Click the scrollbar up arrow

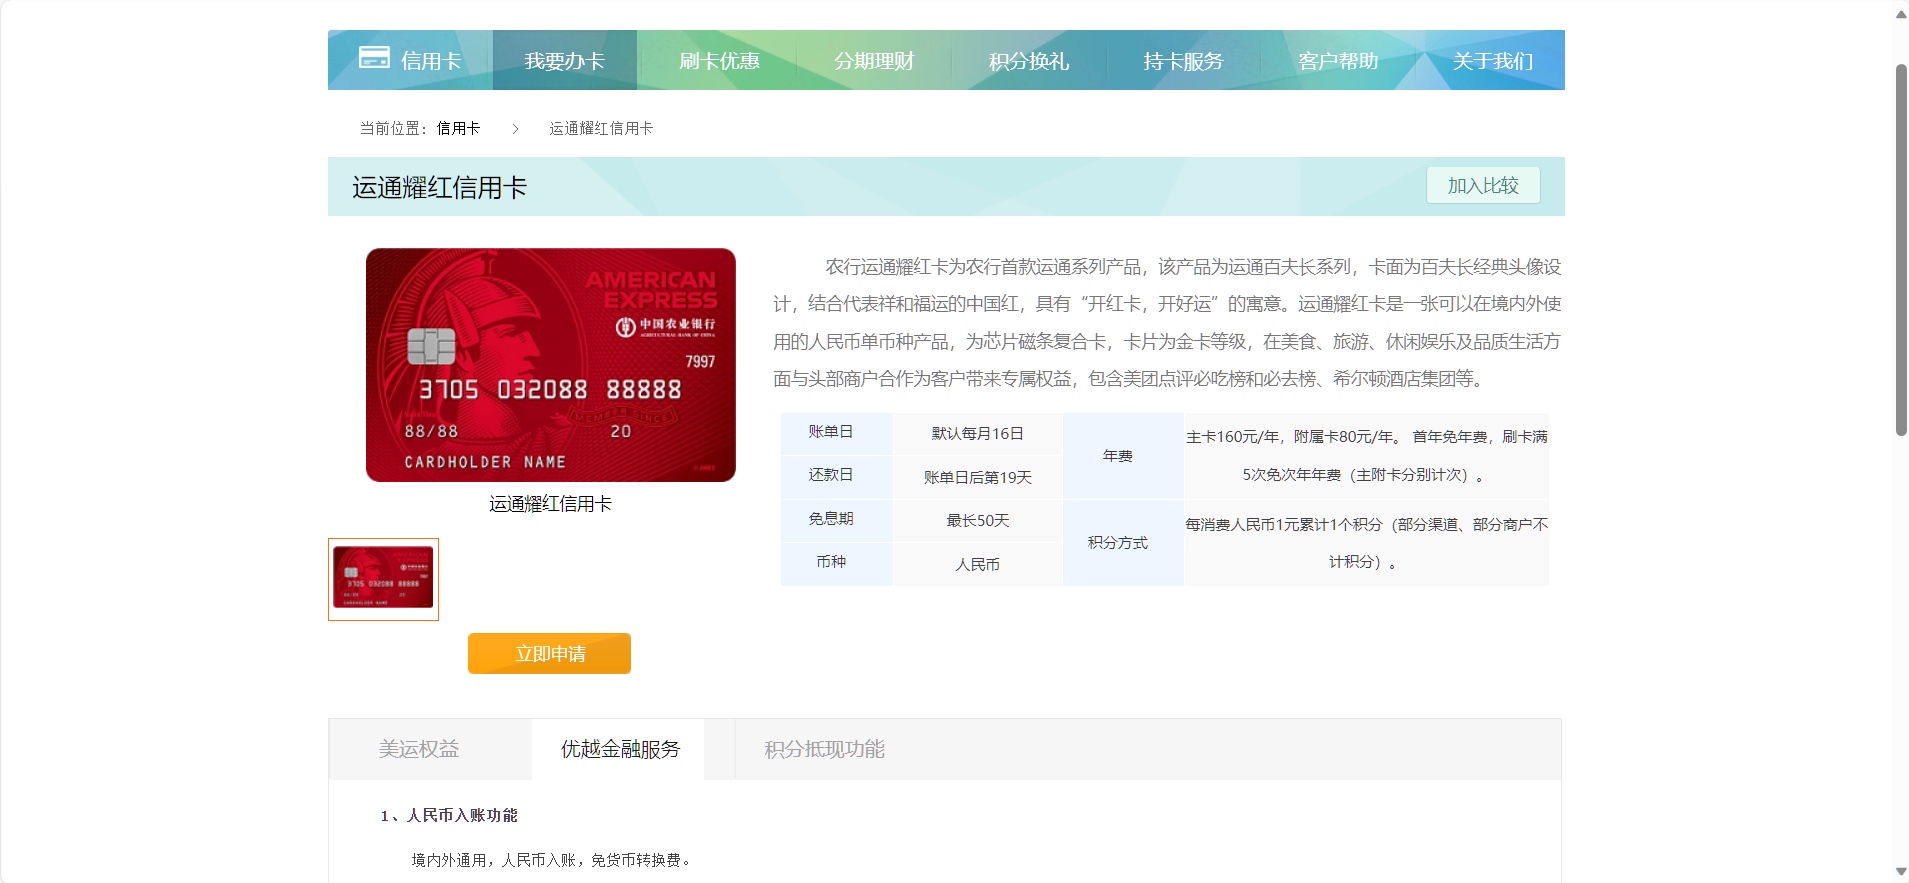point(1901,14)
